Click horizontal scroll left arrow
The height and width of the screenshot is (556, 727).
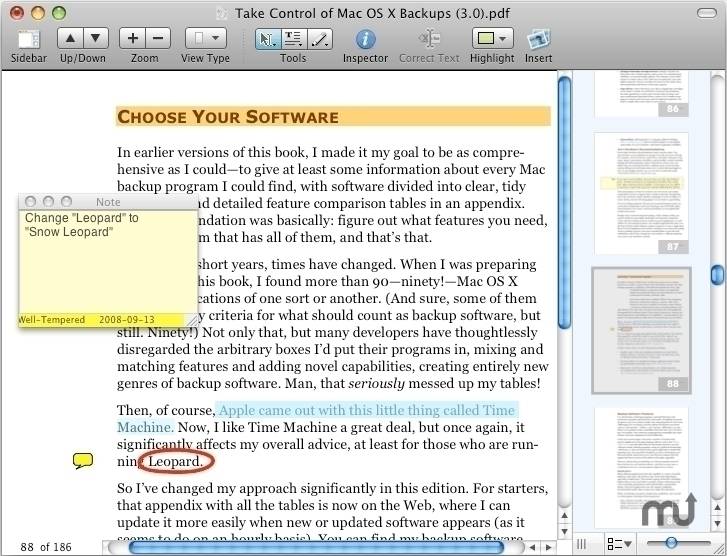[532, 548]
